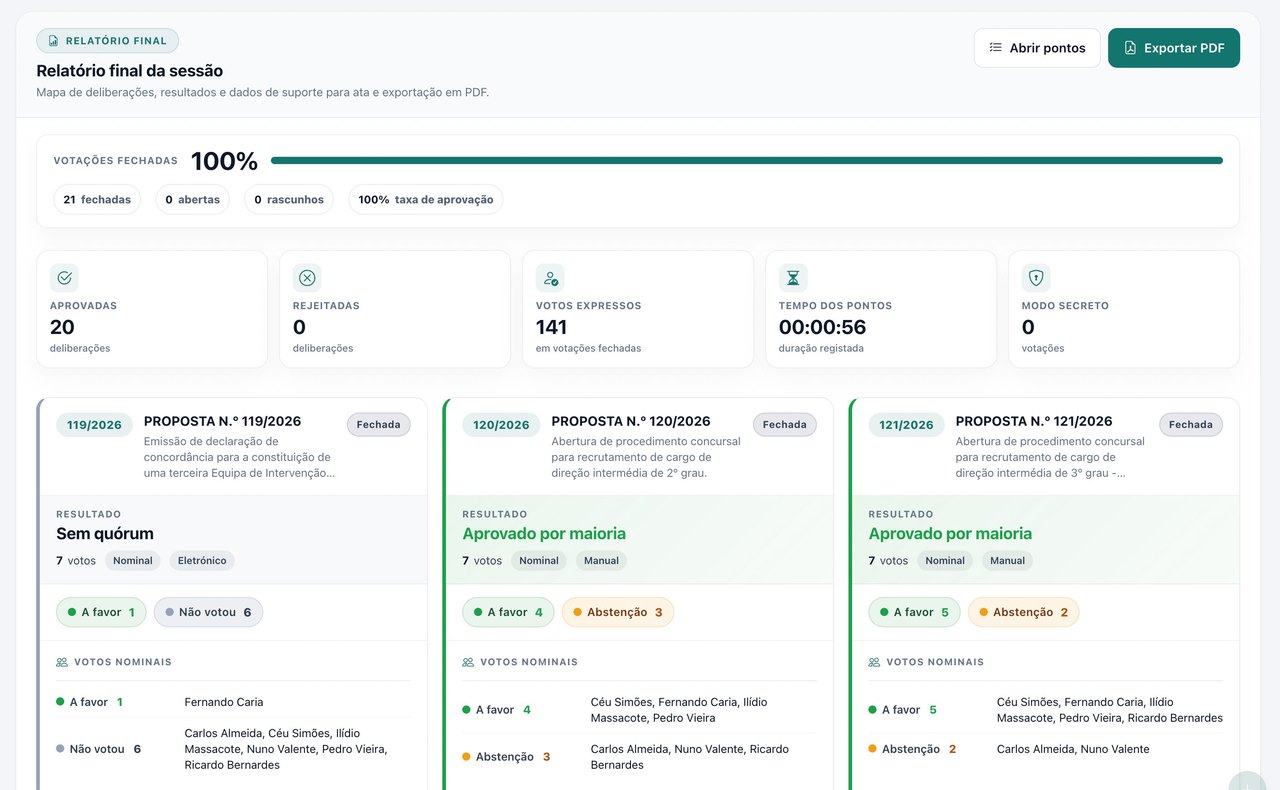Click the people icon beside Votos Nominais in proposal 121/2026
The height and width of the screenshot is (790, 1280).
[874, 662]
